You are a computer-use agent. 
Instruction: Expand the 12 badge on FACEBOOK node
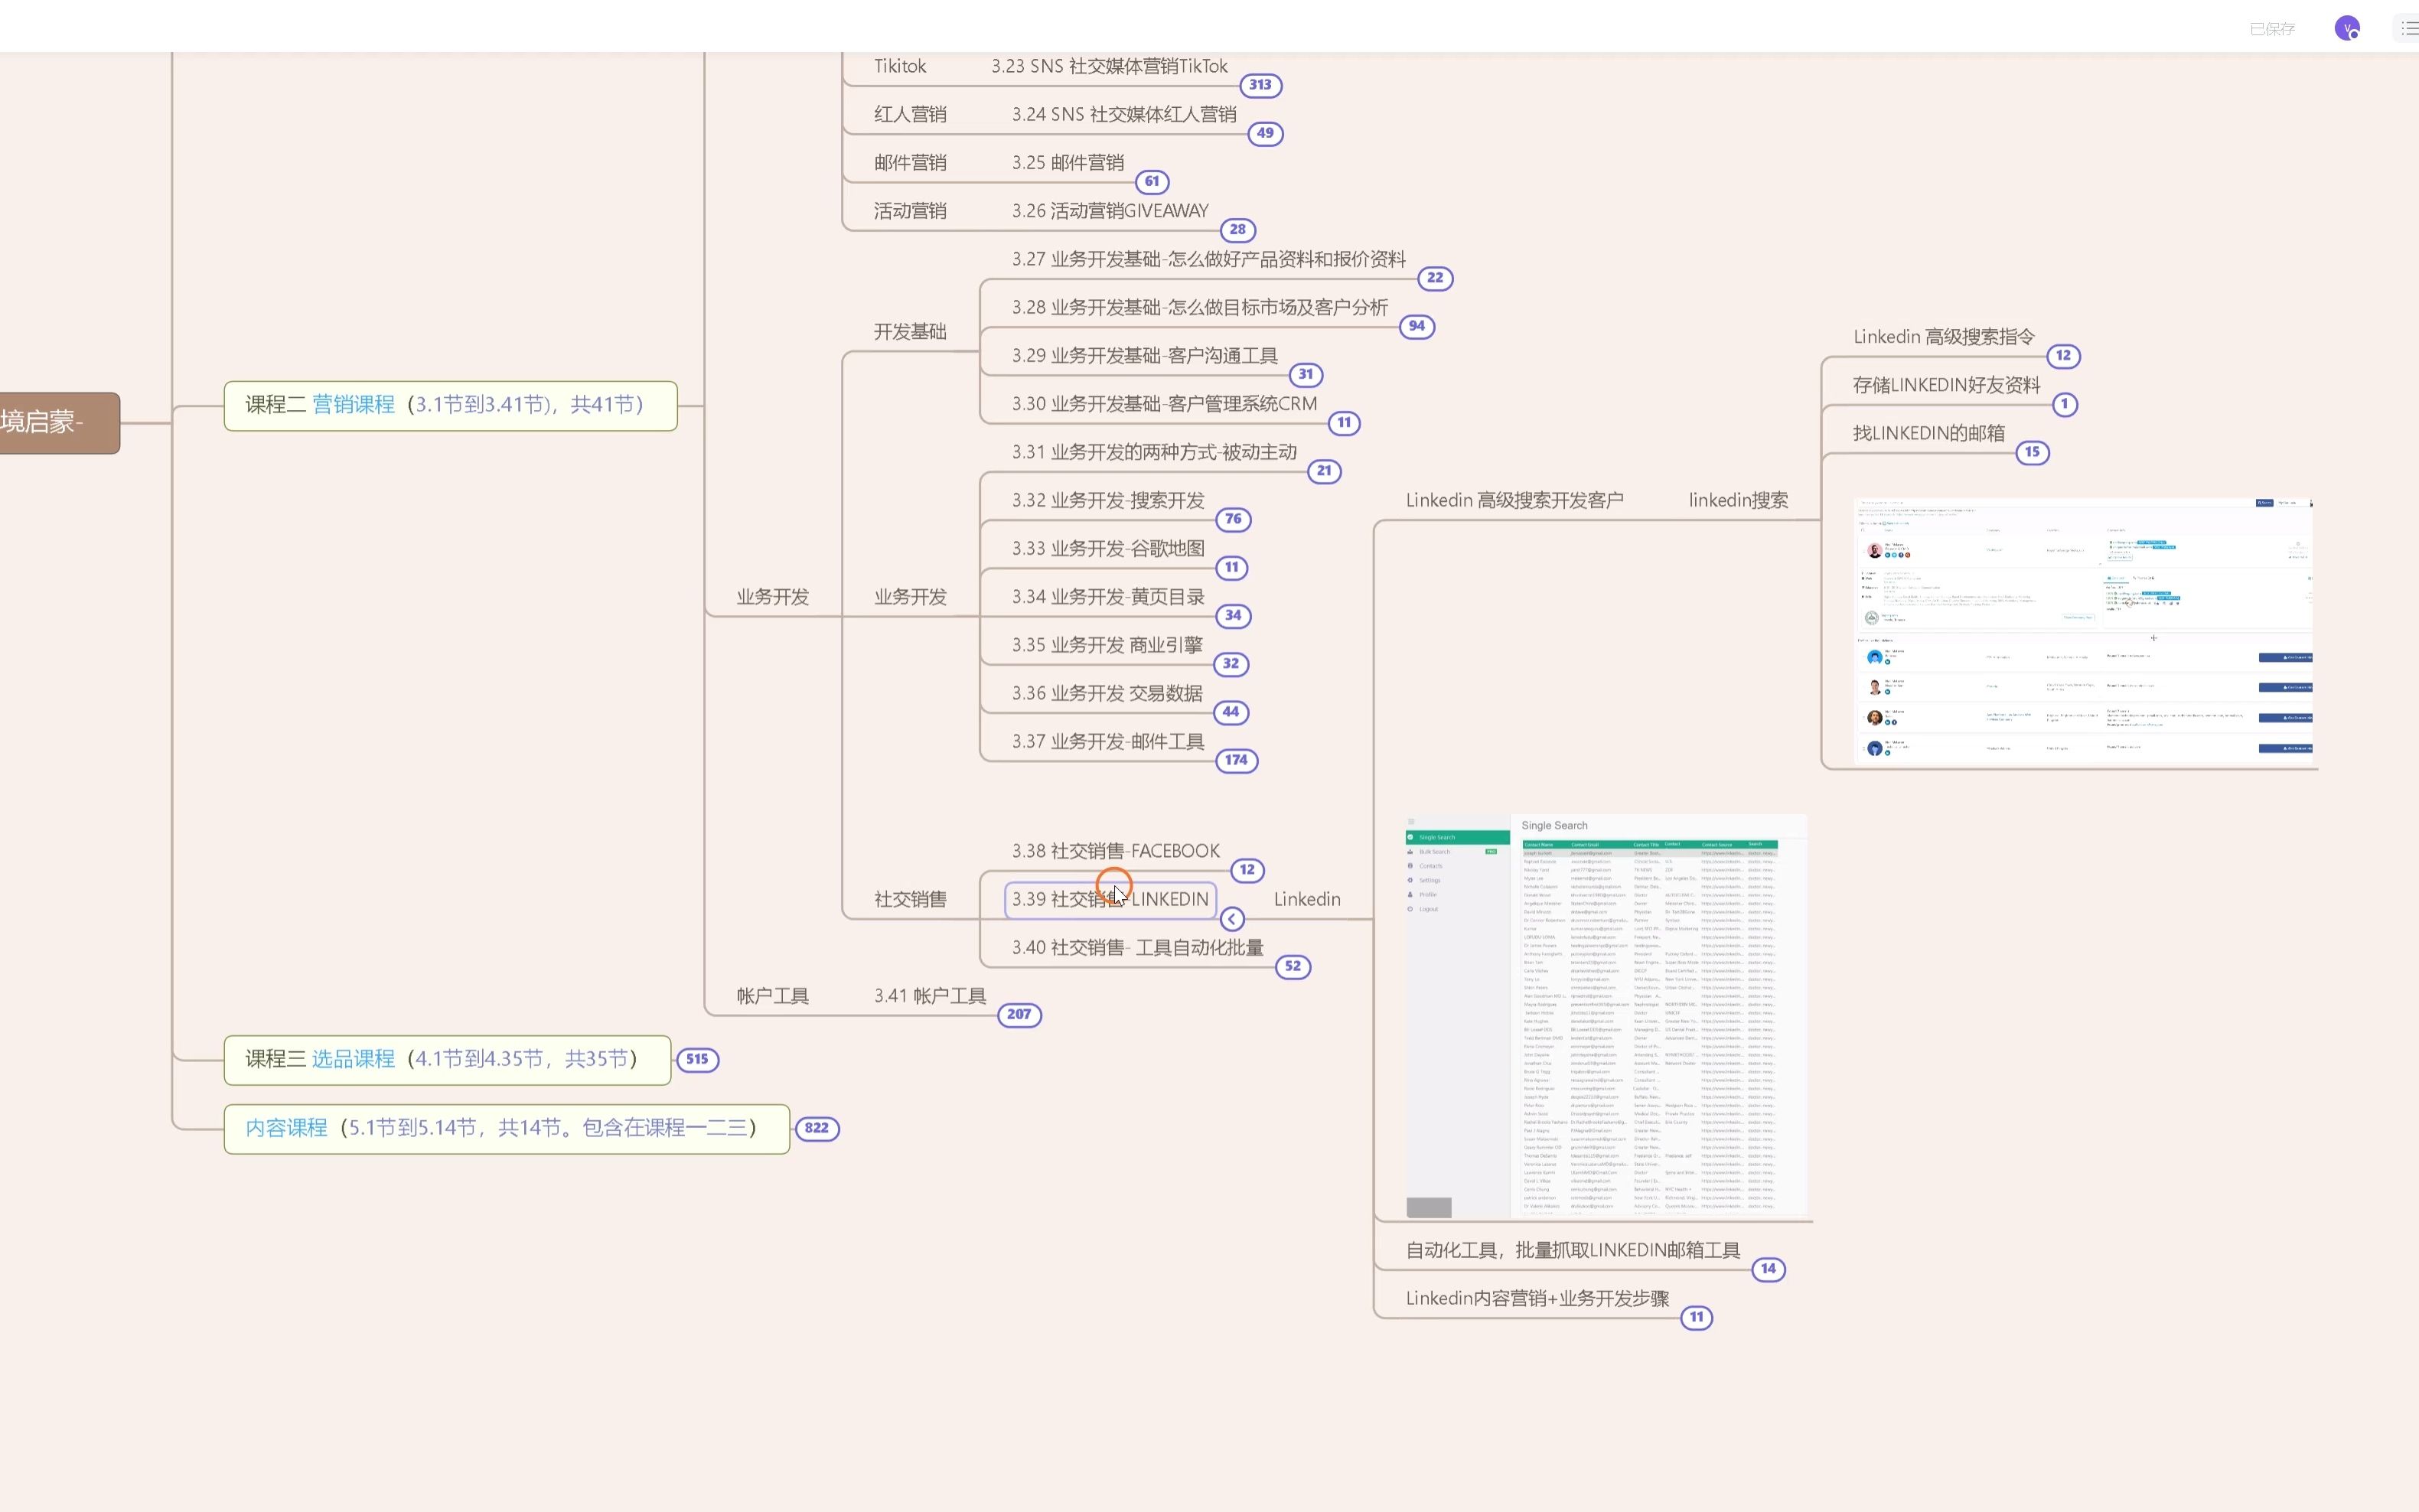point(1247,870)
